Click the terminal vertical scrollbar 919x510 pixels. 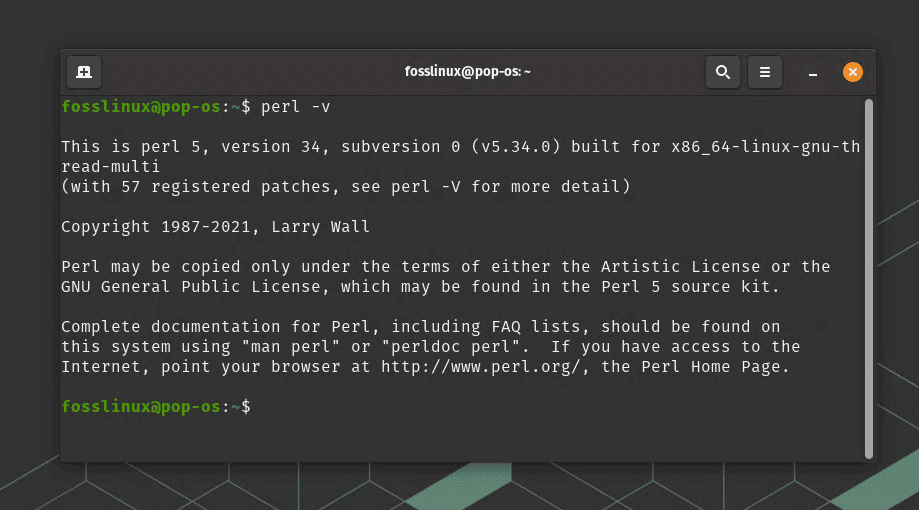[x=869, y=278]
